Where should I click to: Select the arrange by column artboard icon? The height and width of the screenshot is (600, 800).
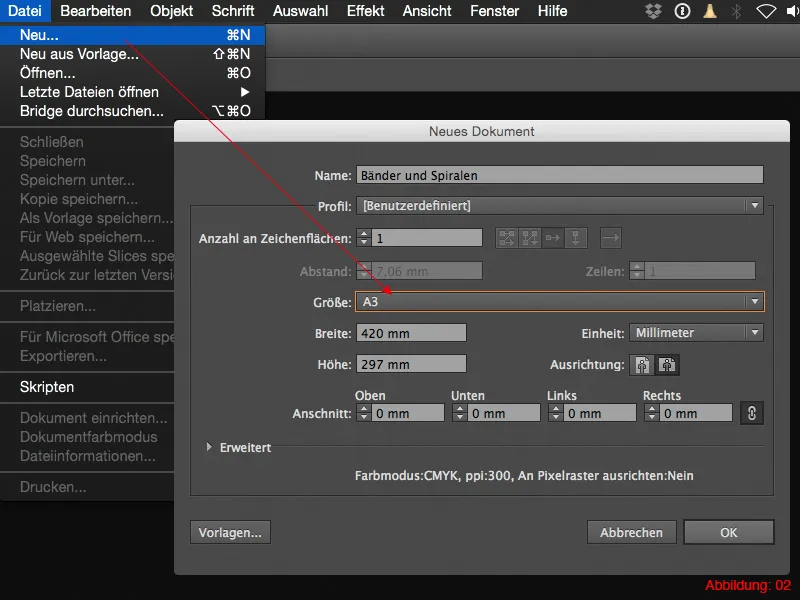[576, 238]
